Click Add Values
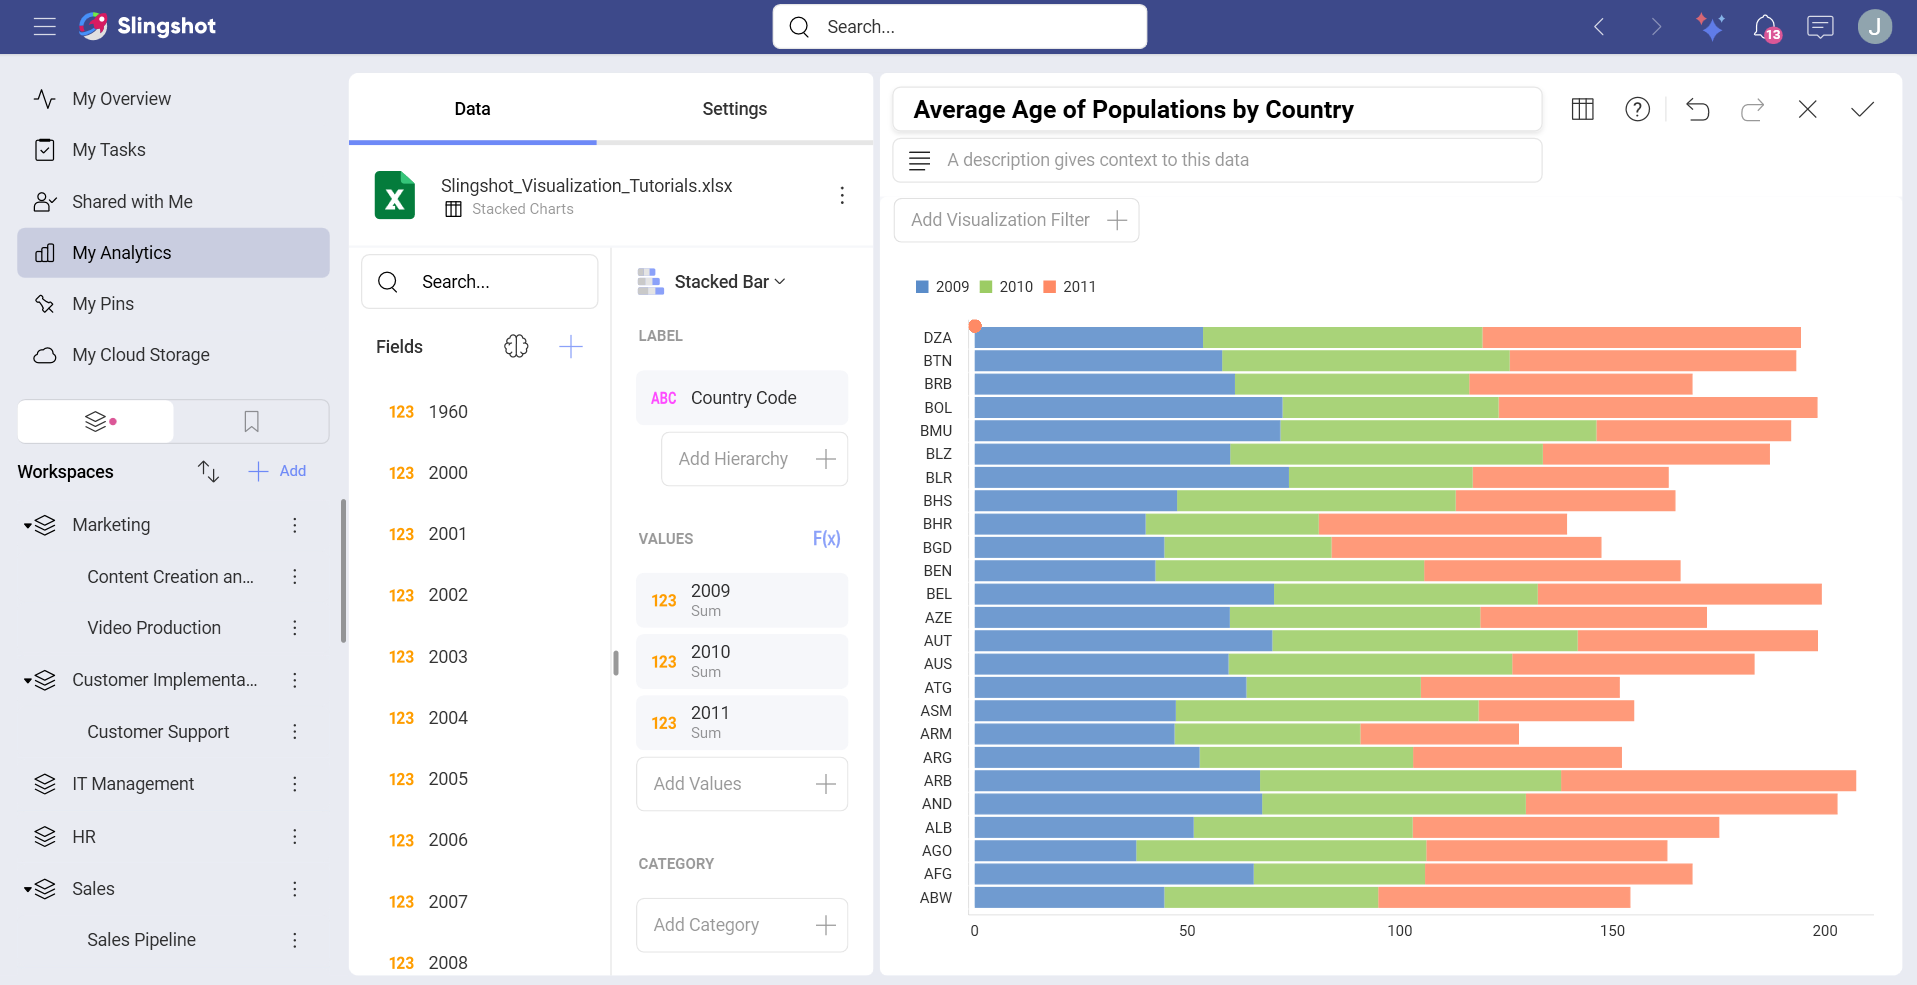 [x=742, y=784]
